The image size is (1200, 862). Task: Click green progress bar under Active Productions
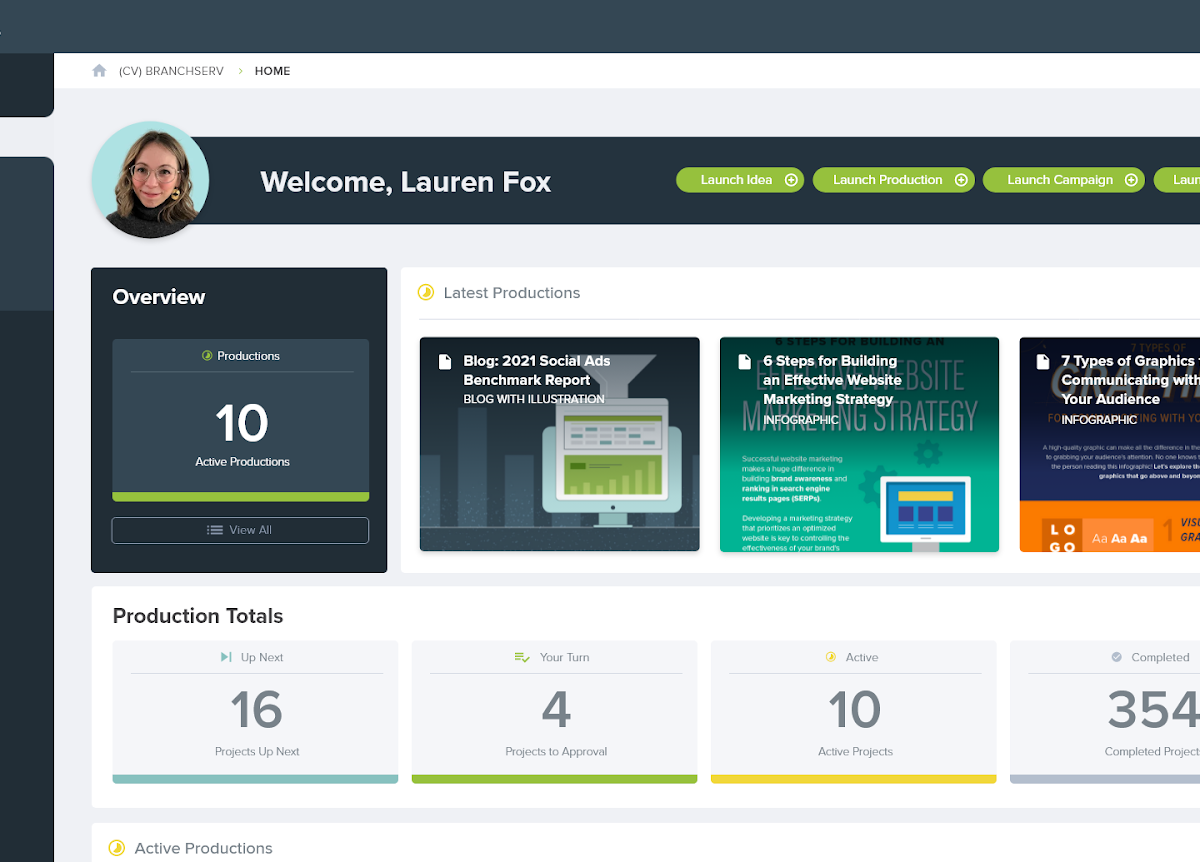tap(240, 496)
